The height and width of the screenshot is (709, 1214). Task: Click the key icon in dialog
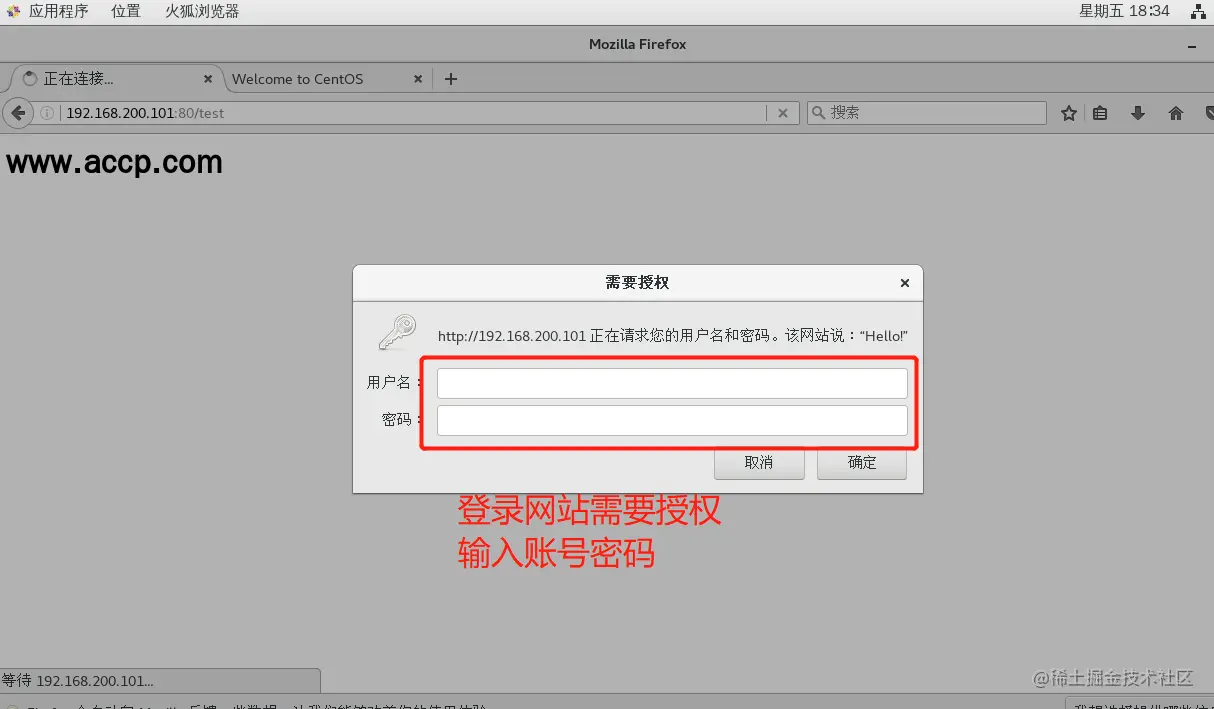click(x=397, y=332)
